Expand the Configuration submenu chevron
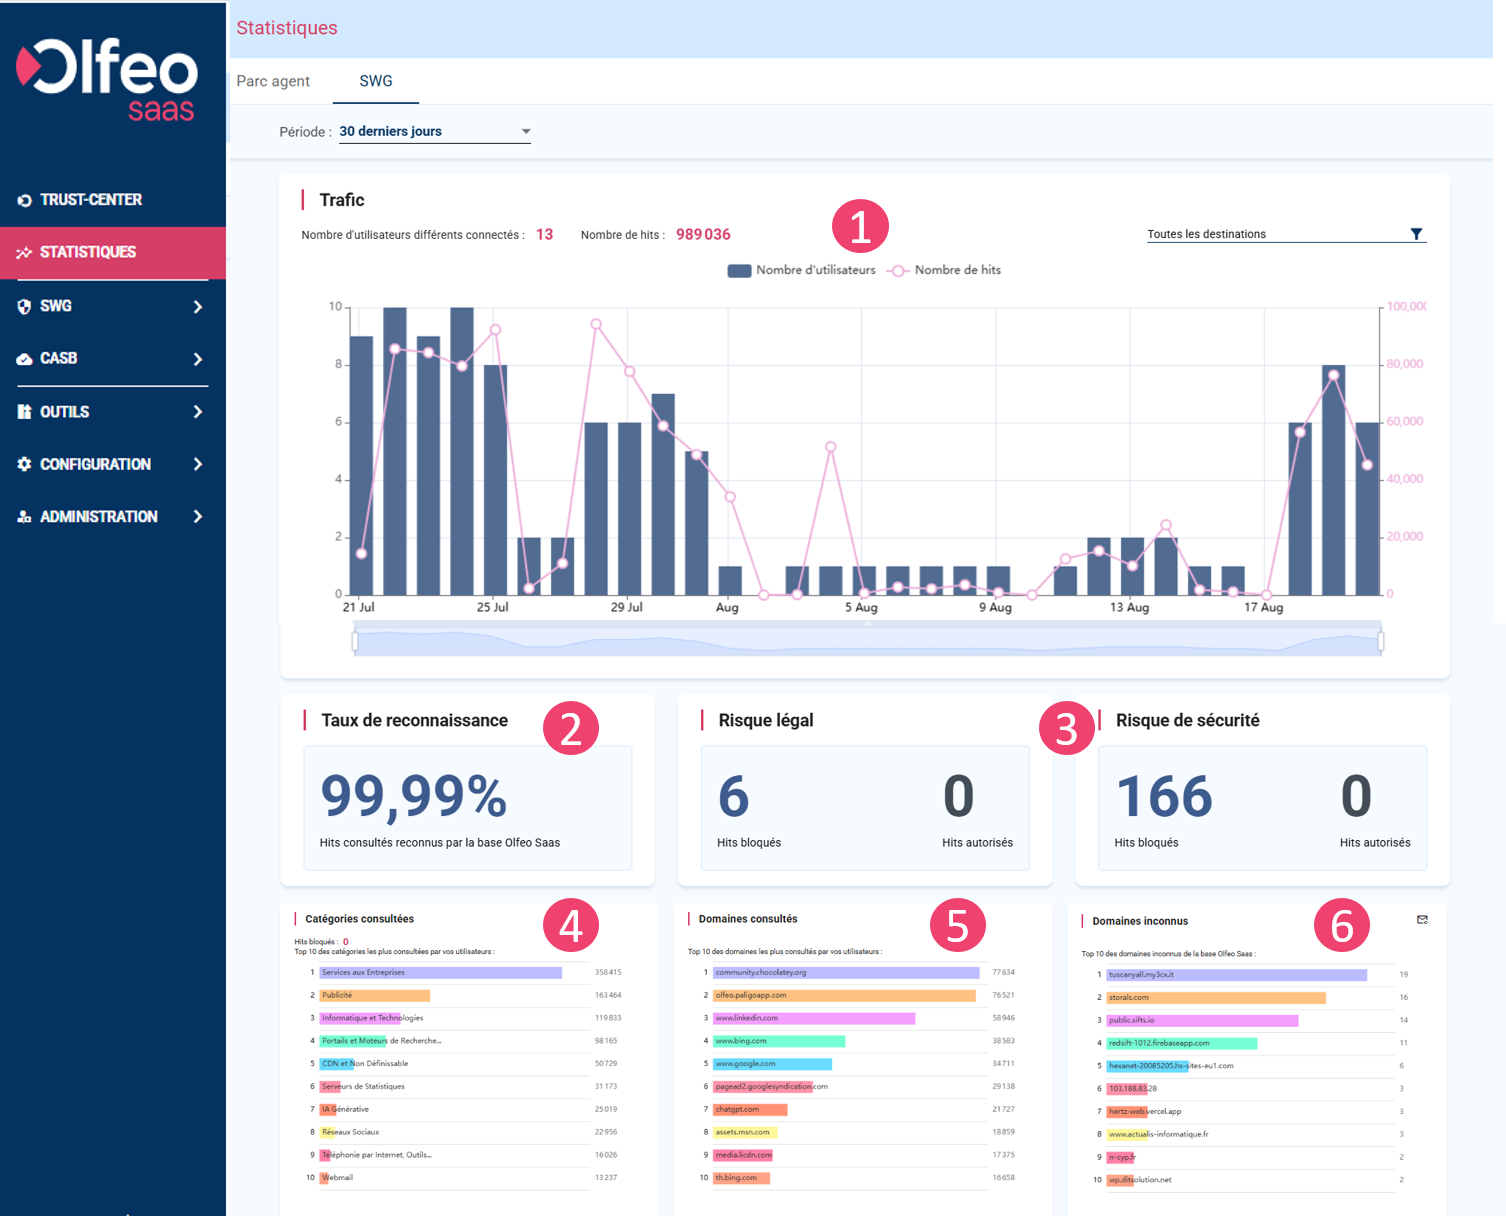This screenshot has width=1506, height=1216. click(x=197, y=465)
